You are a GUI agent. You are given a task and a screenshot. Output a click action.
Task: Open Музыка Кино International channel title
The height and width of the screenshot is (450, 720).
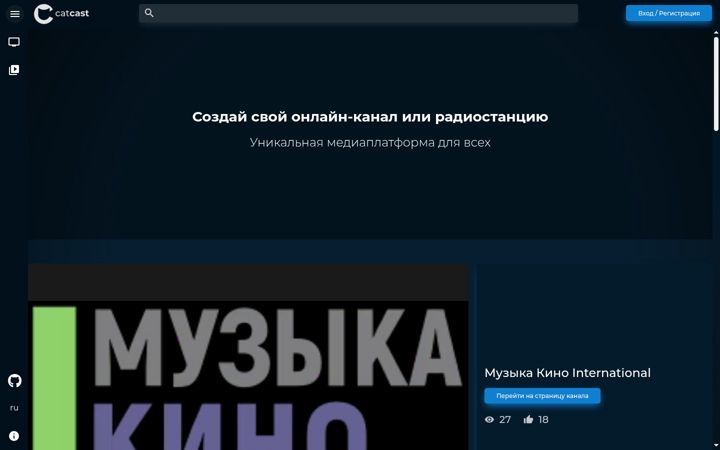click(567, 373)
